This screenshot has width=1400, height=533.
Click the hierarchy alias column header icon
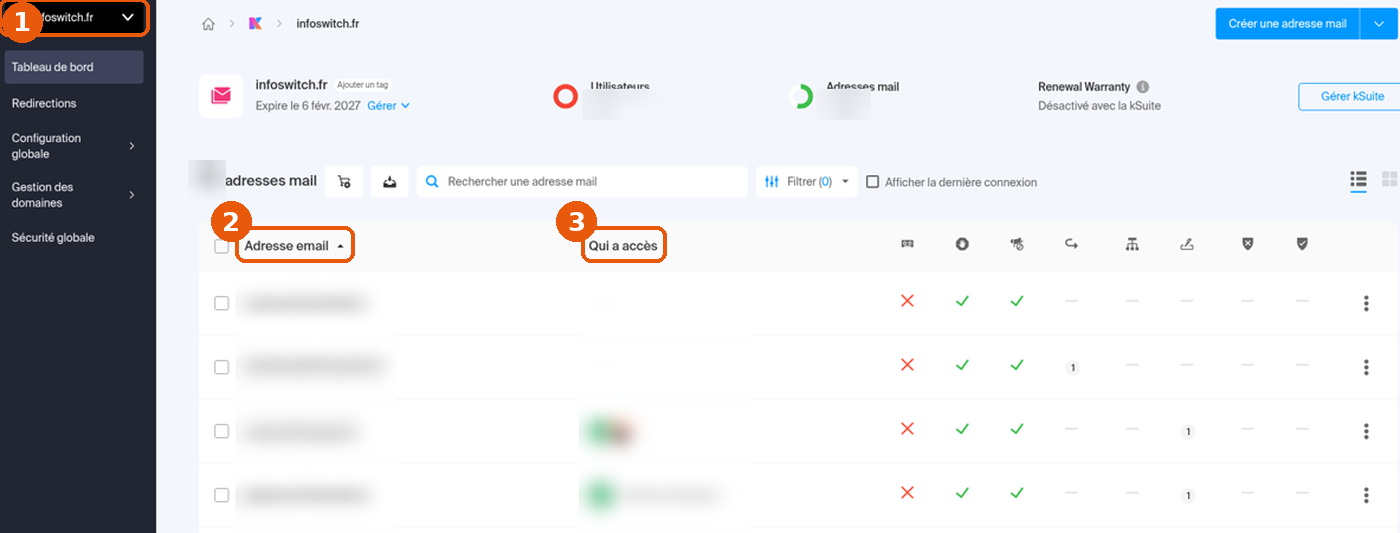(x=1132, y=244)
